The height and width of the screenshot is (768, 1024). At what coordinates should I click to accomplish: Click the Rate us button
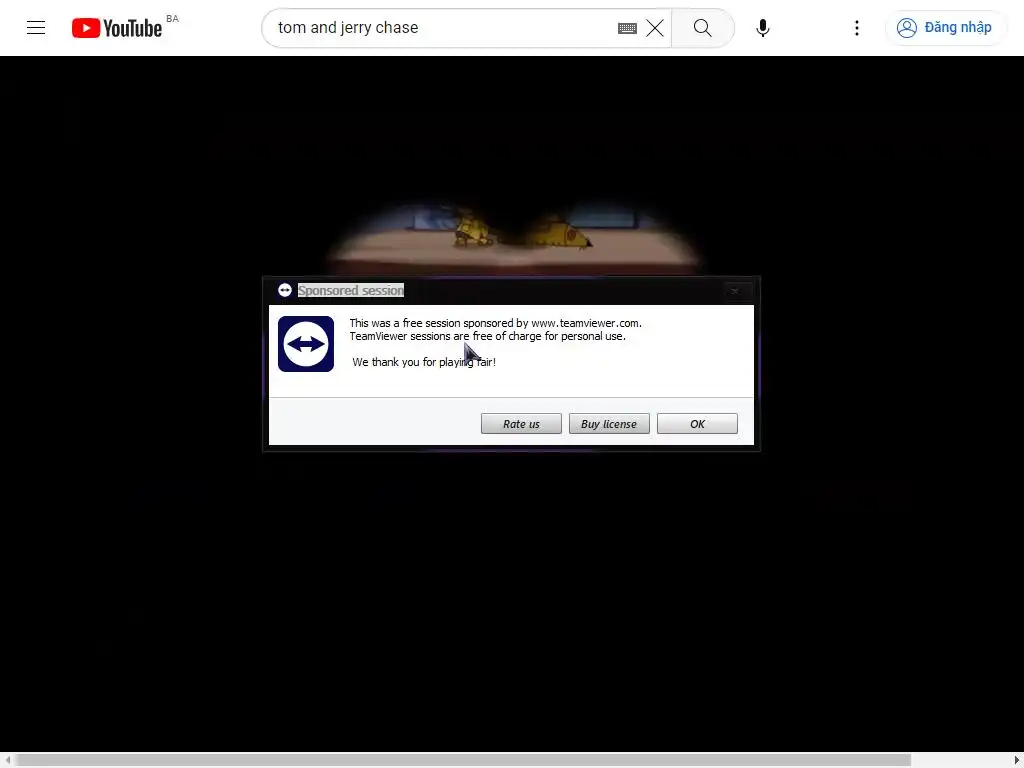pos(521,424)
